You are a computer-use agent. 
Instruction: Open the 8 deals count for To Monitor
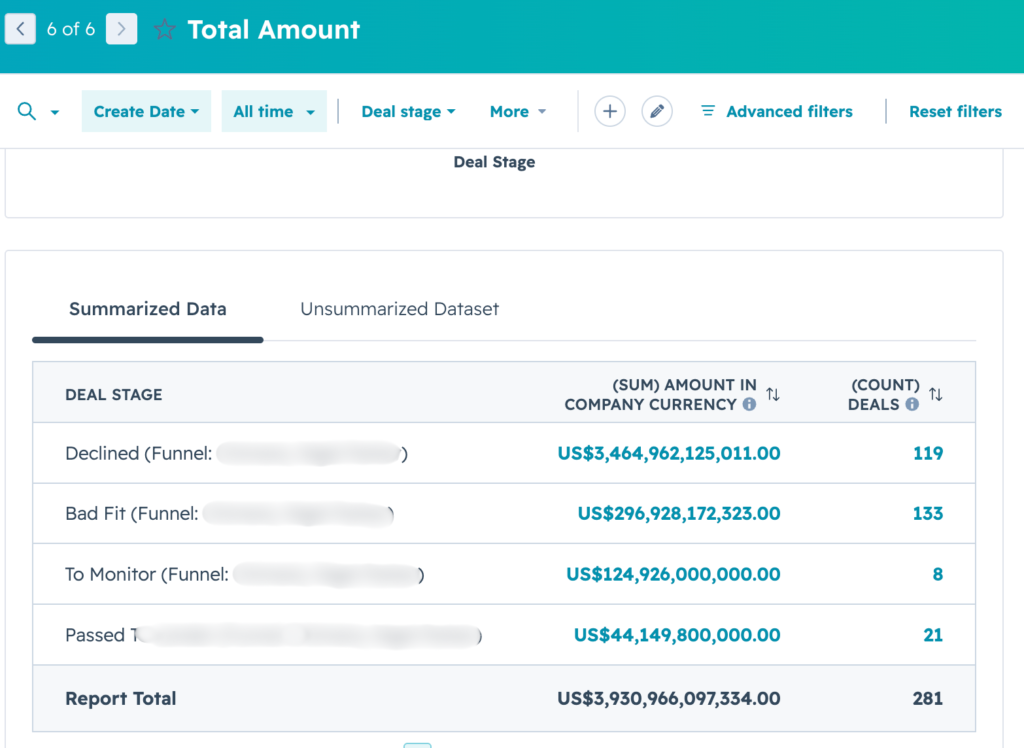click(938, 574)
